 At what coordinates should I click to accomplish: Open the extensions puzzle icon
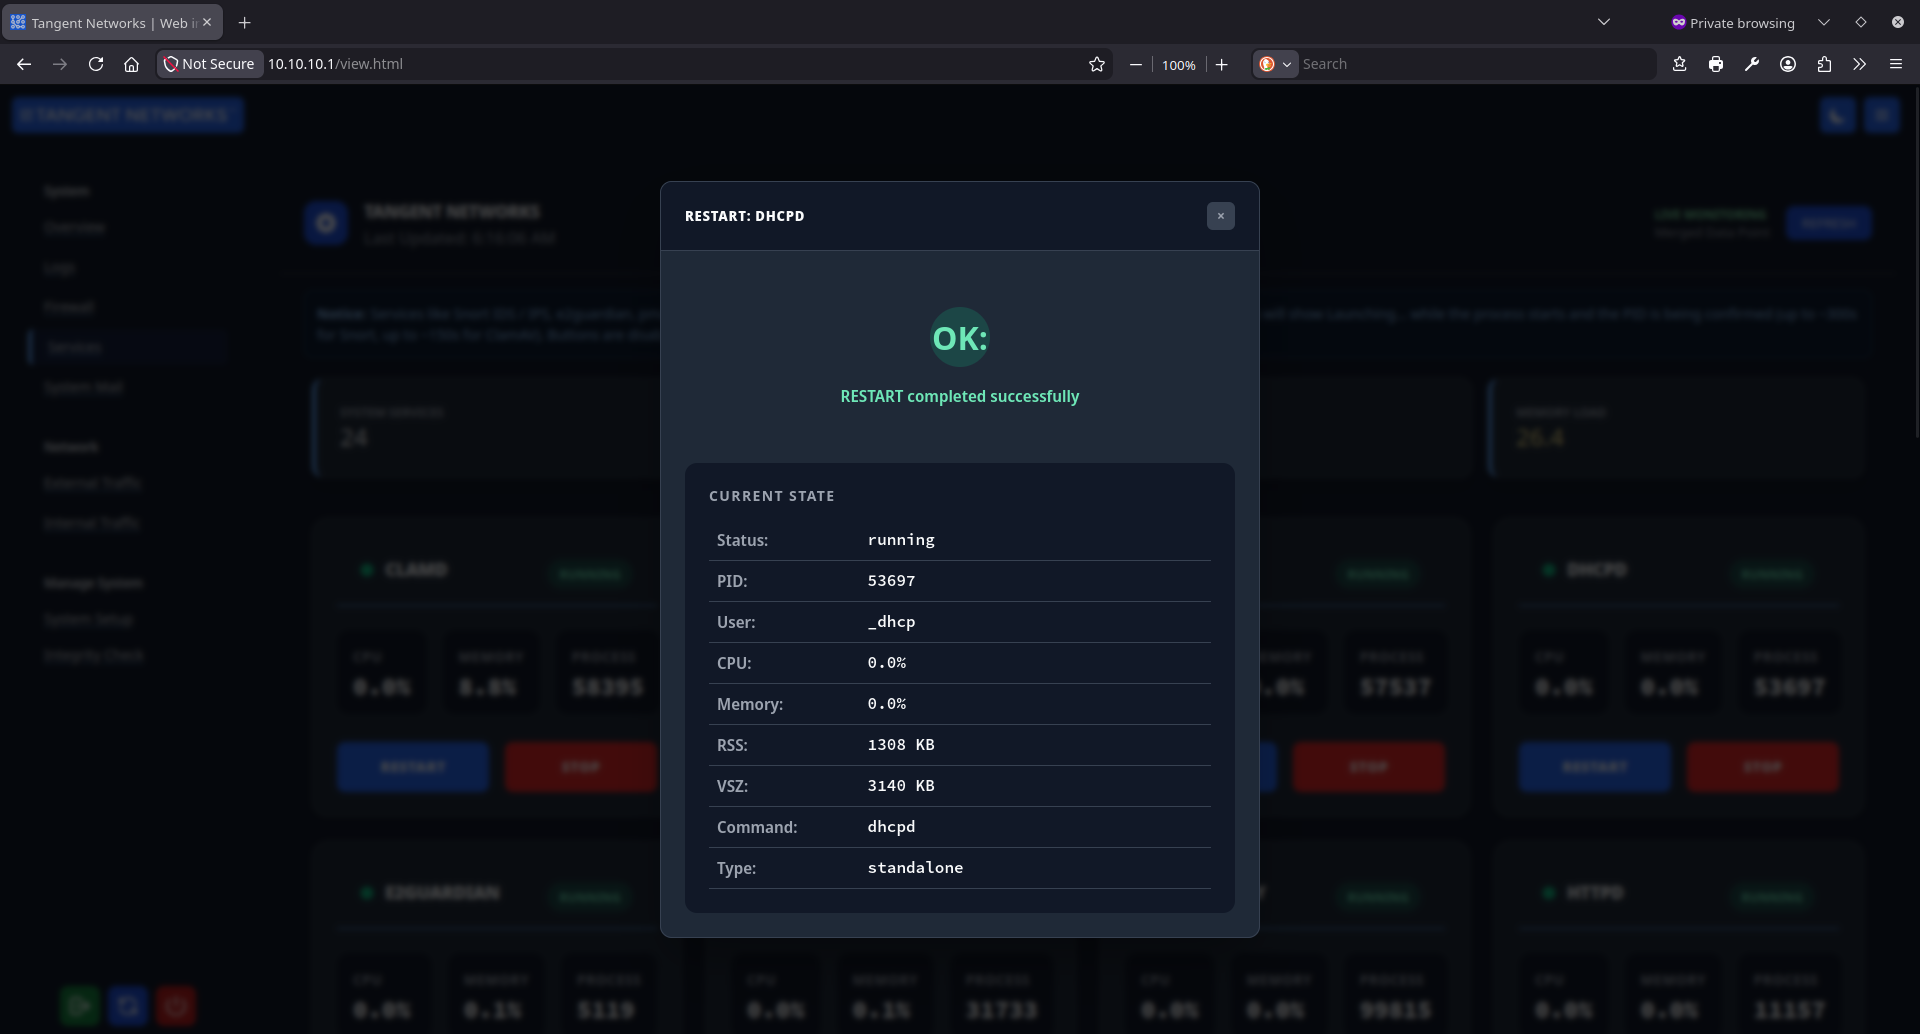click(x=1823, y=63)
